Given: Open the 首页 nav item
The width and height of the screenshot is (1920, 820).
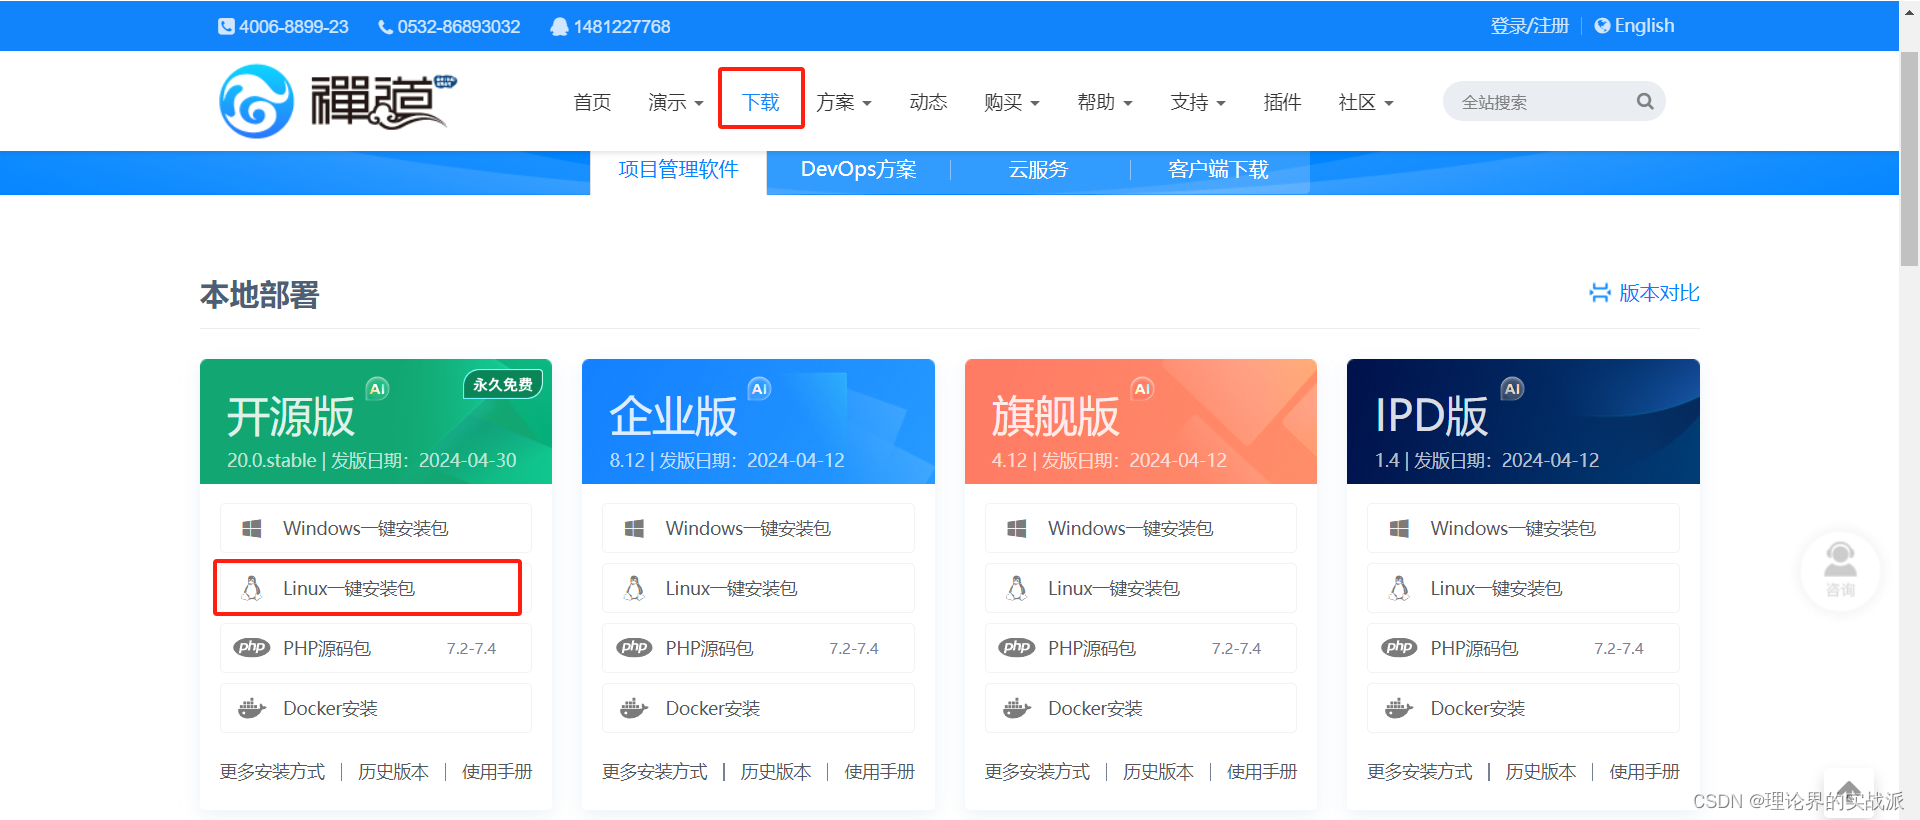Looking at the screenshot, I should 592,102.
